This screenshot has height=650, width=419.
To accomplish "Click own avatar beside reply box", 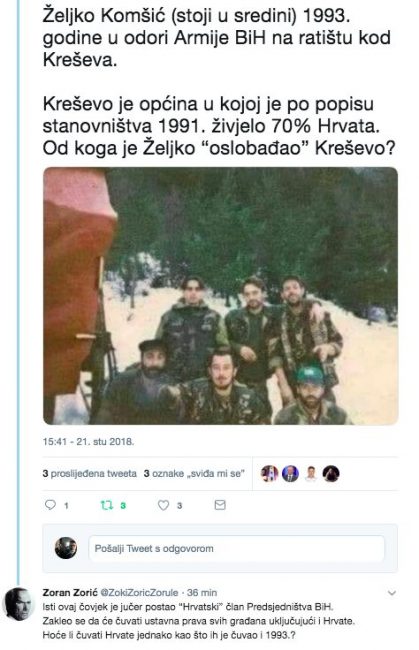I will (66, 548).
